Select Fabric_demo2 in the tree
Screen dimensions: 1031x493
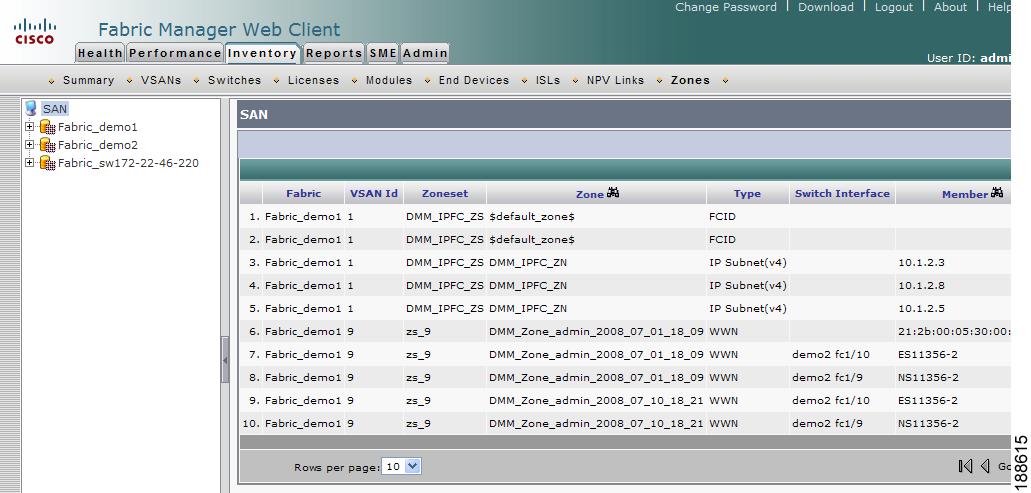97,145
